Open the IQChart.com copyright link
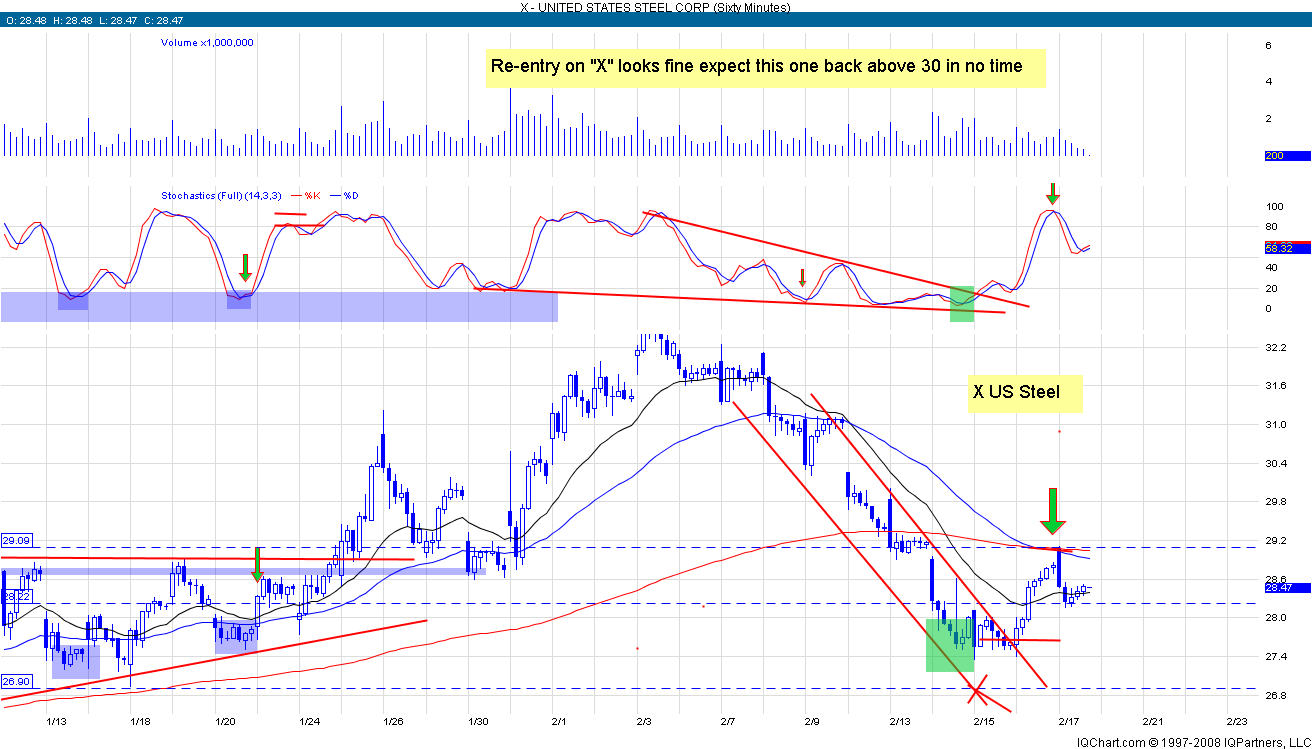The height and width of the screenshot is (749, 1312). [1192, 741]
